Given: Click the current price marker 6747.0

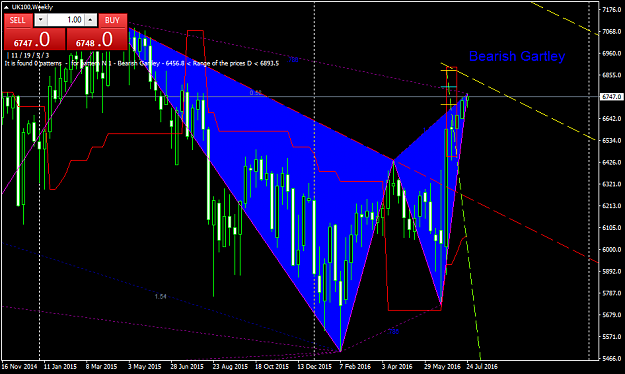Looking at the screenshot, I should pyautogui.click(x=611, y=96).
